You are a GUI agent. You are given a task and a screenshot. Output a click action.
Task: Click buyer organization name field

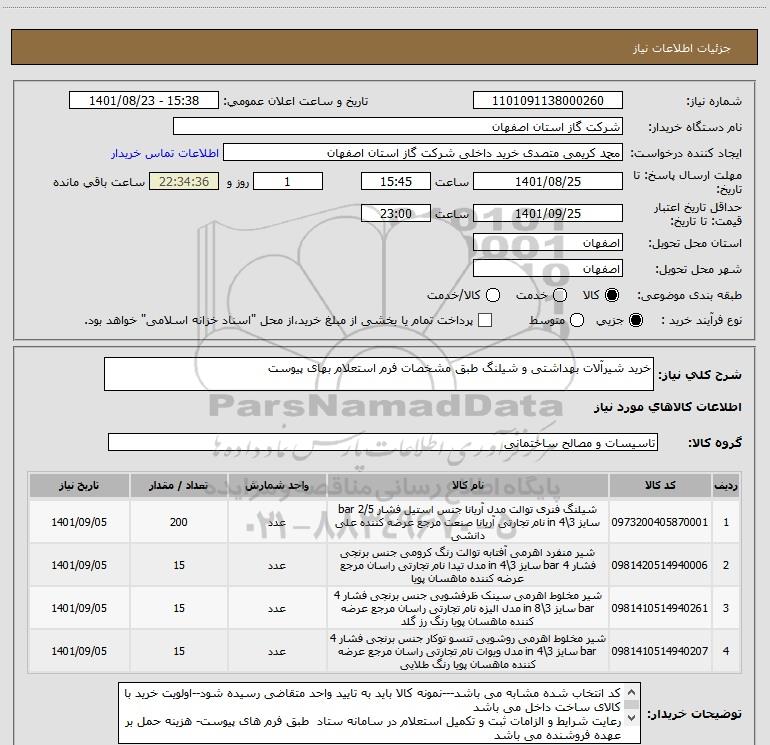398,127
